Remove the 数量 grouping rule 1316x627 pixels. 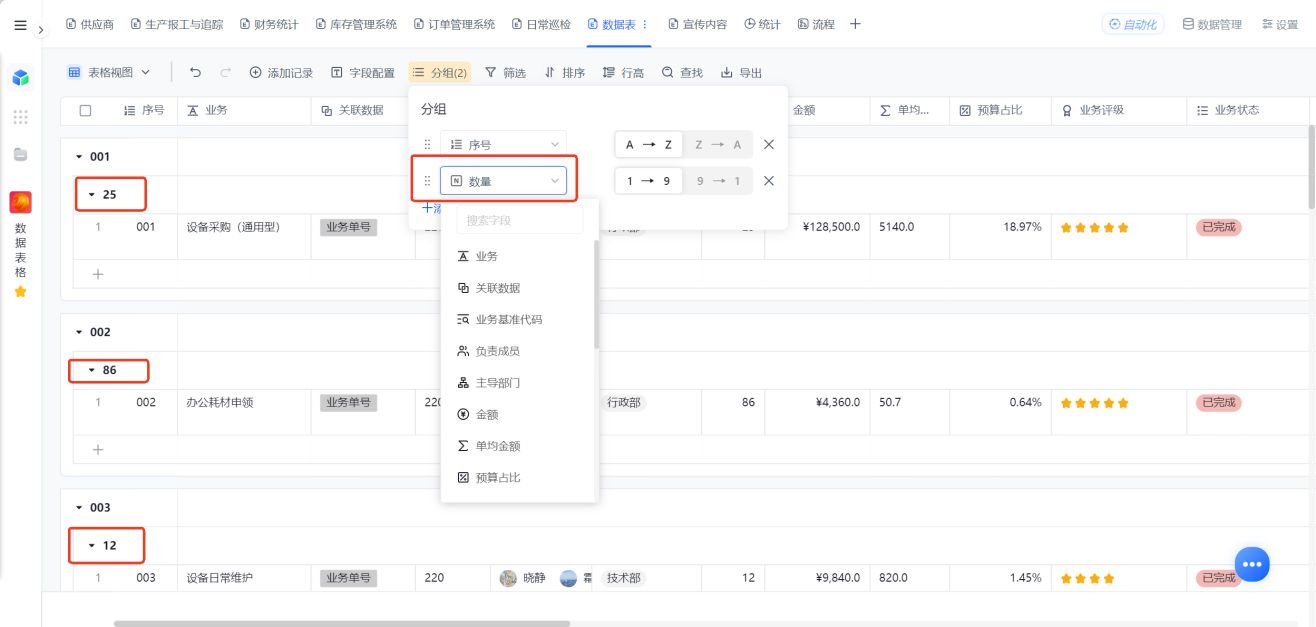tap(769, 181)
